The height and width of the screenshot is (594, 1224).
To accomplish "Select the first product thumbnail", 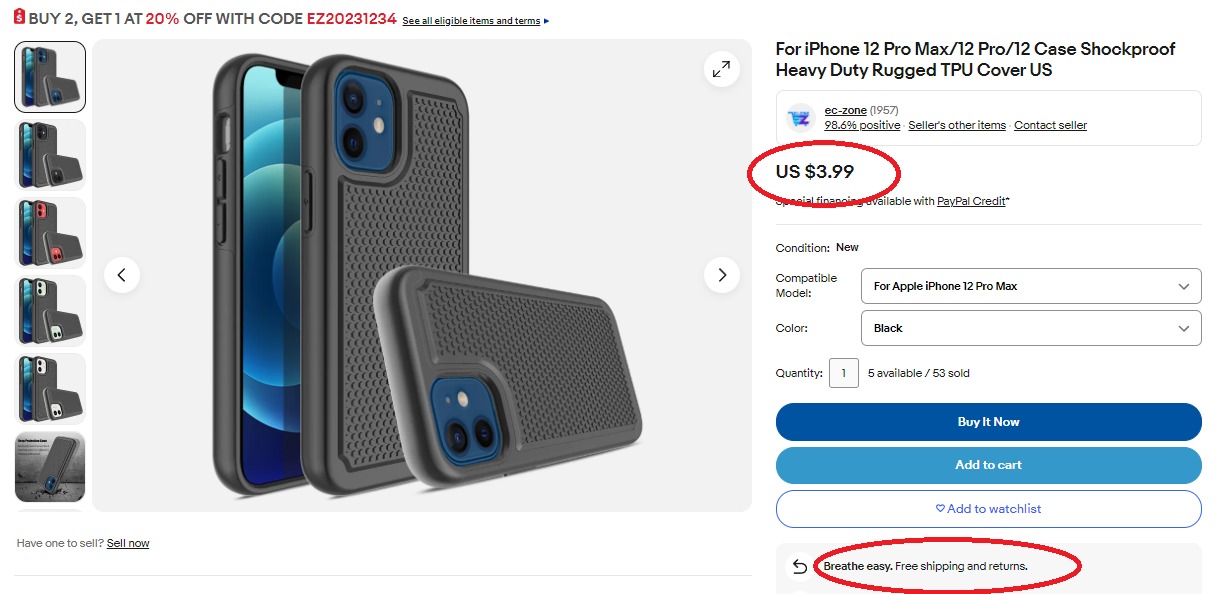I will pos(50,77).
